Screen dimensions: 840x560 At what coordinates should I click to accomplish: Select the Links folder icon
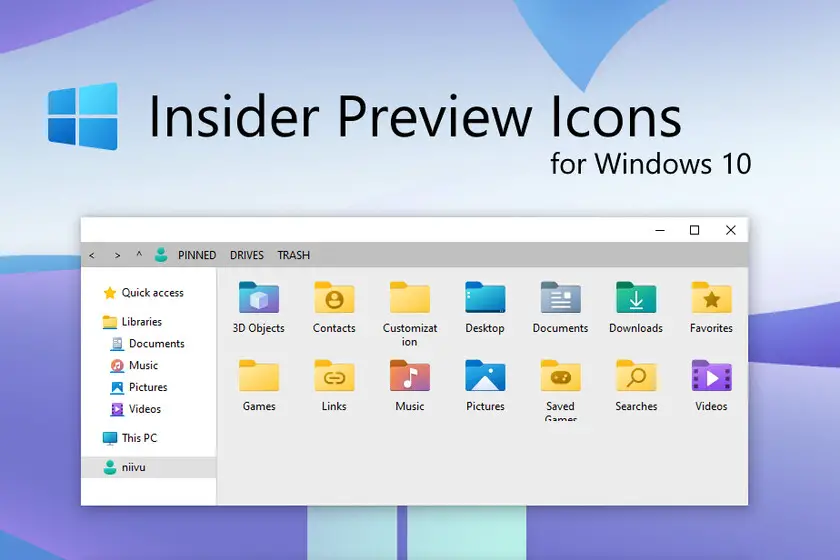coord(334,376)
